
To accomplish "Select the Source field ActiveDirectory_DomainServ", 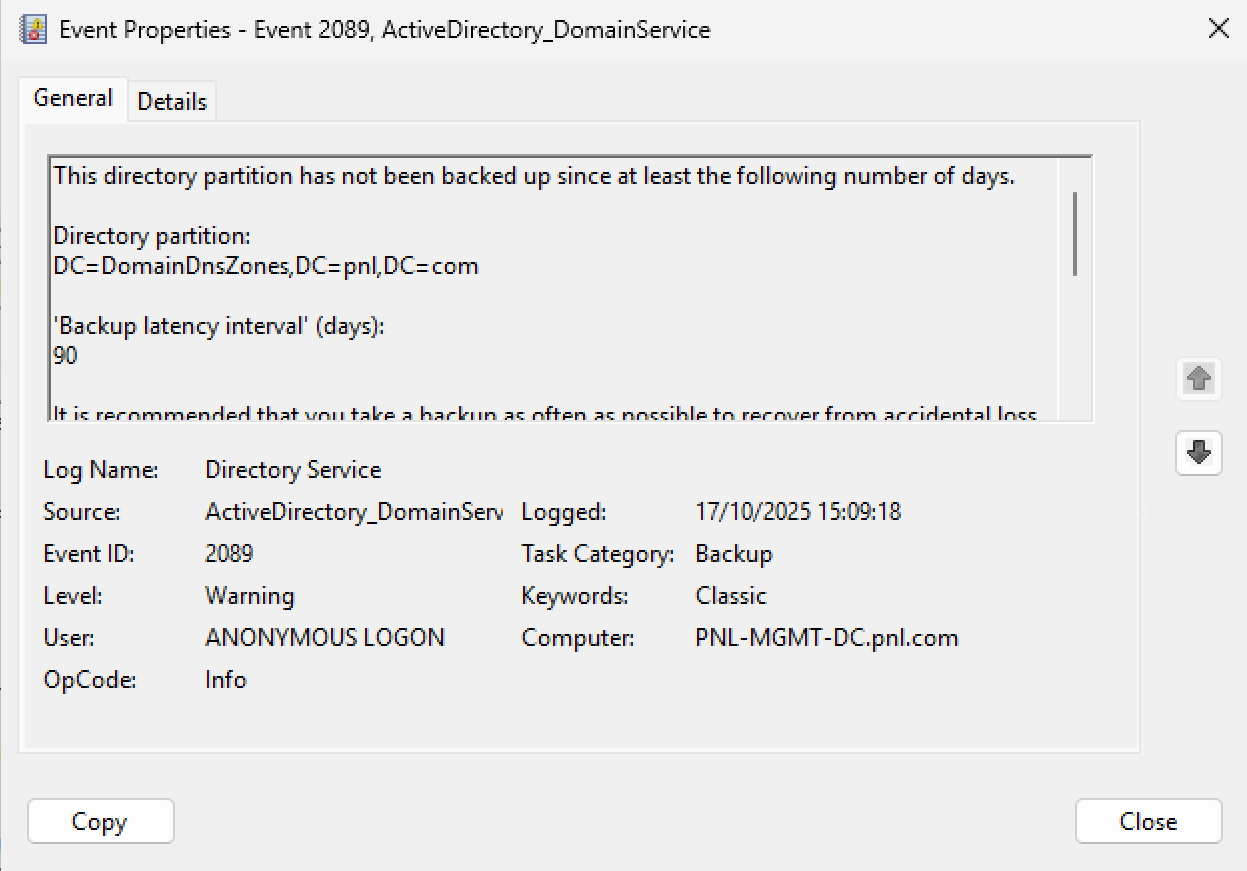I will [x=353, y=512].
